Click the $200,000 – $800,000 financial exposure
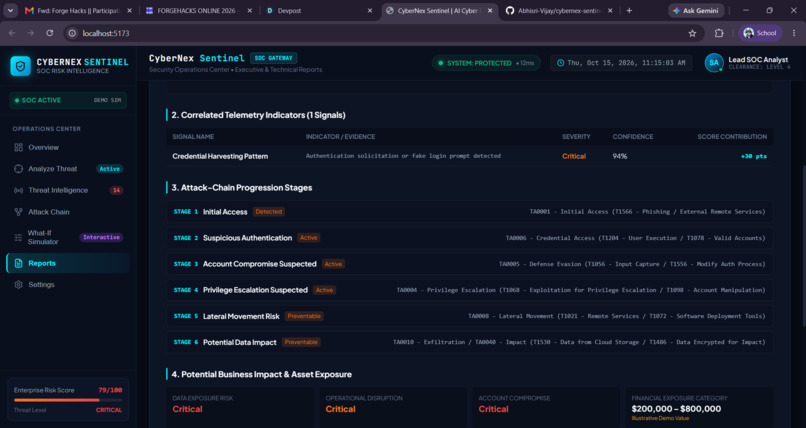 676,409
